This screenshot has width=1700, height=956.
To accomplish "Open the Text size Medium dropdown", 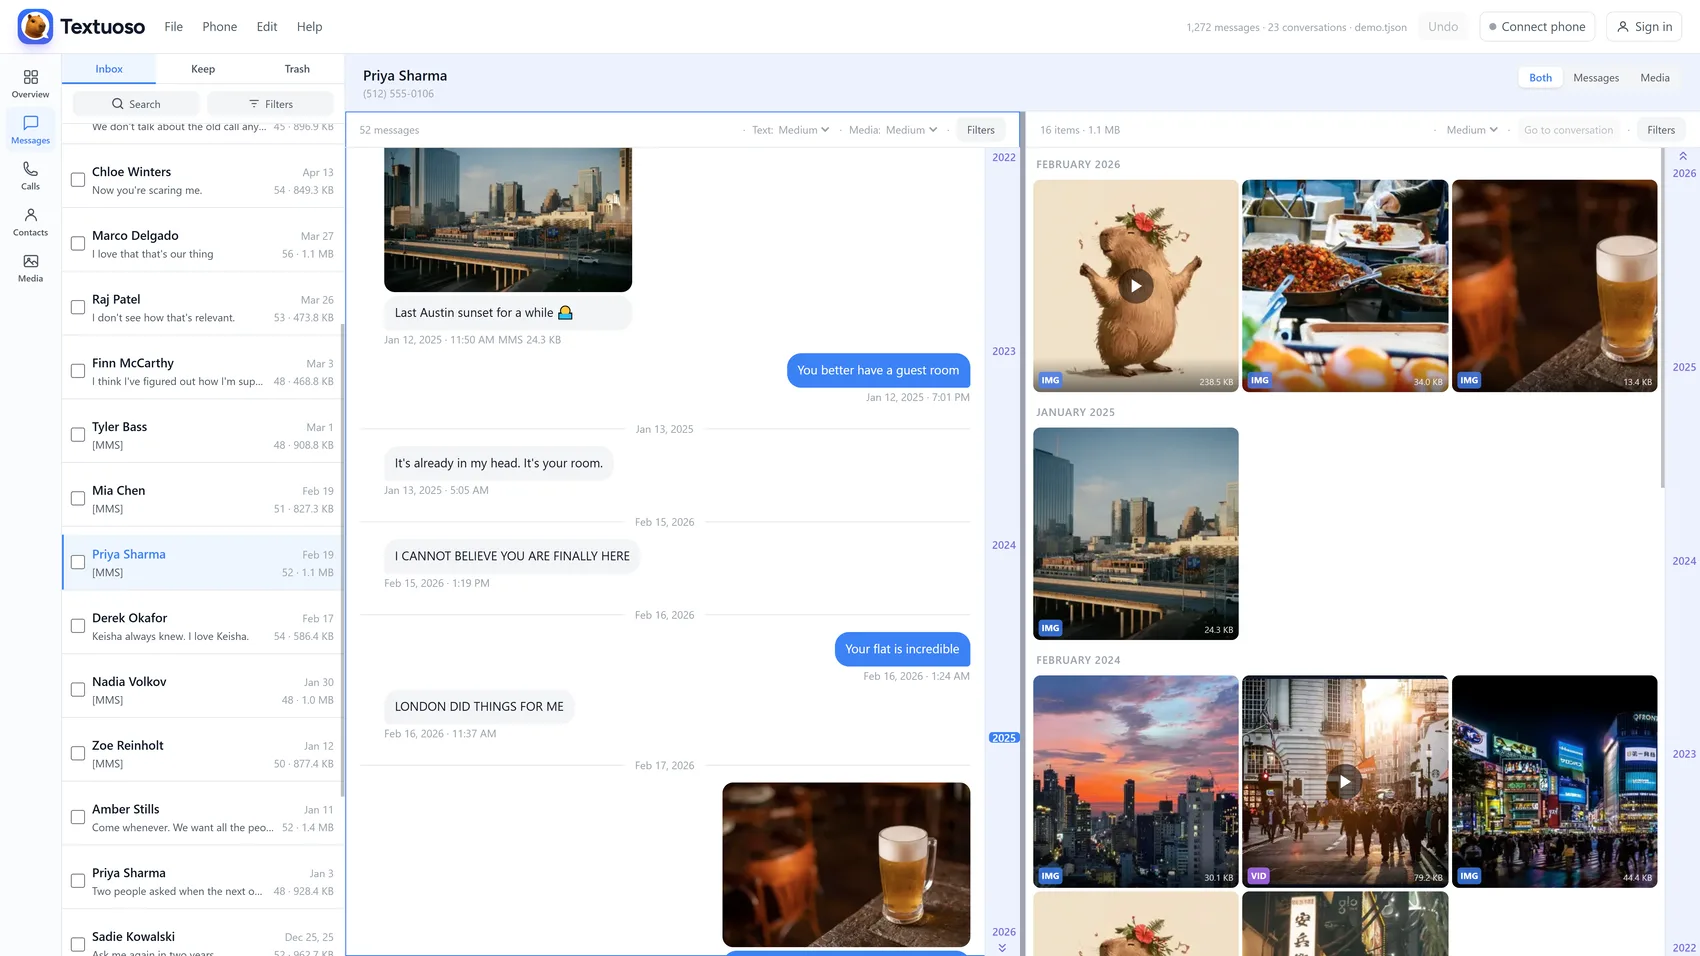I will coord(803,130).
